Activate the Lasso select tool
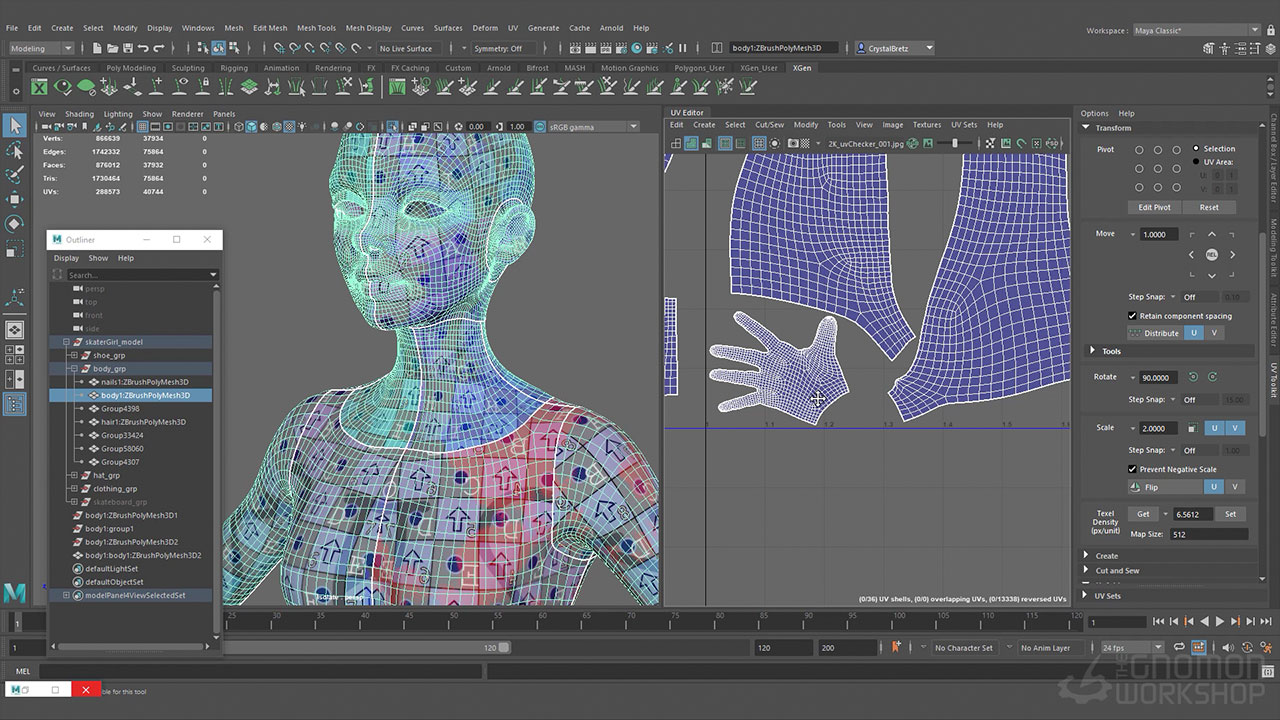The width and height of the screenshot is (1280, 720). coord(15,150)
